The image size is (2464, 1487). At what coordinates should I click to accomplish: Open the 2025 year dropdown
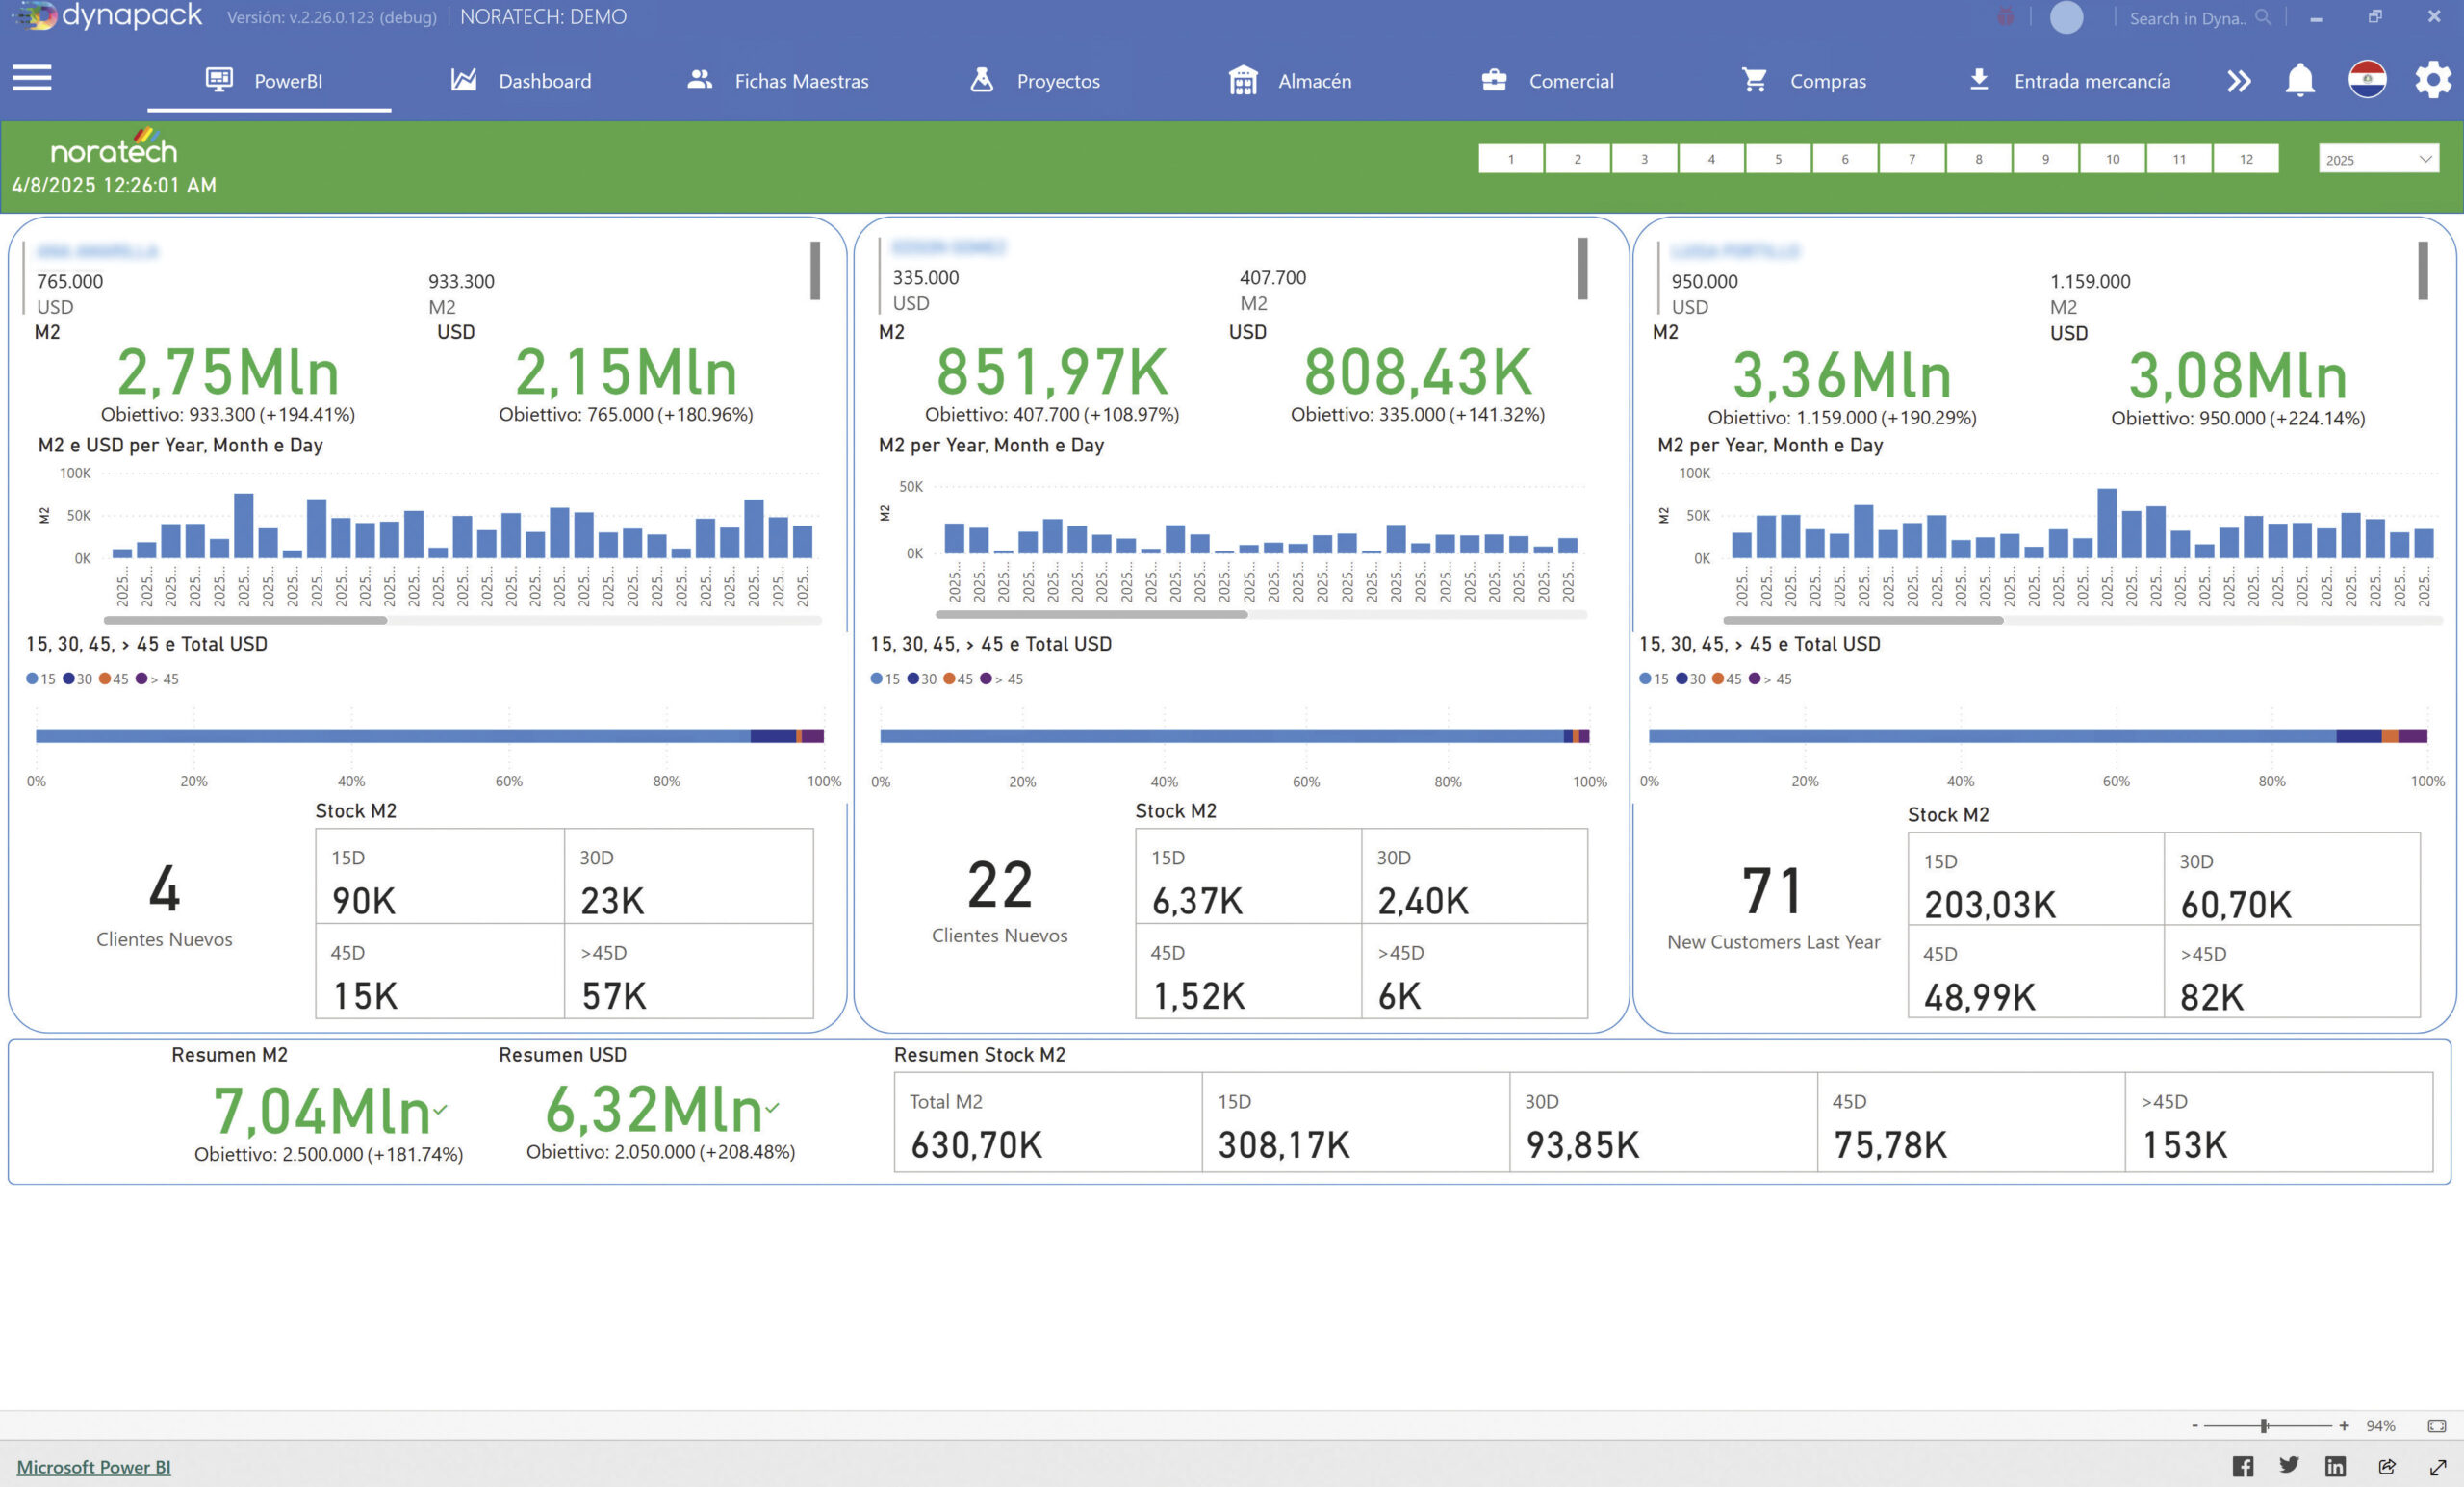tap(2378, 159)
